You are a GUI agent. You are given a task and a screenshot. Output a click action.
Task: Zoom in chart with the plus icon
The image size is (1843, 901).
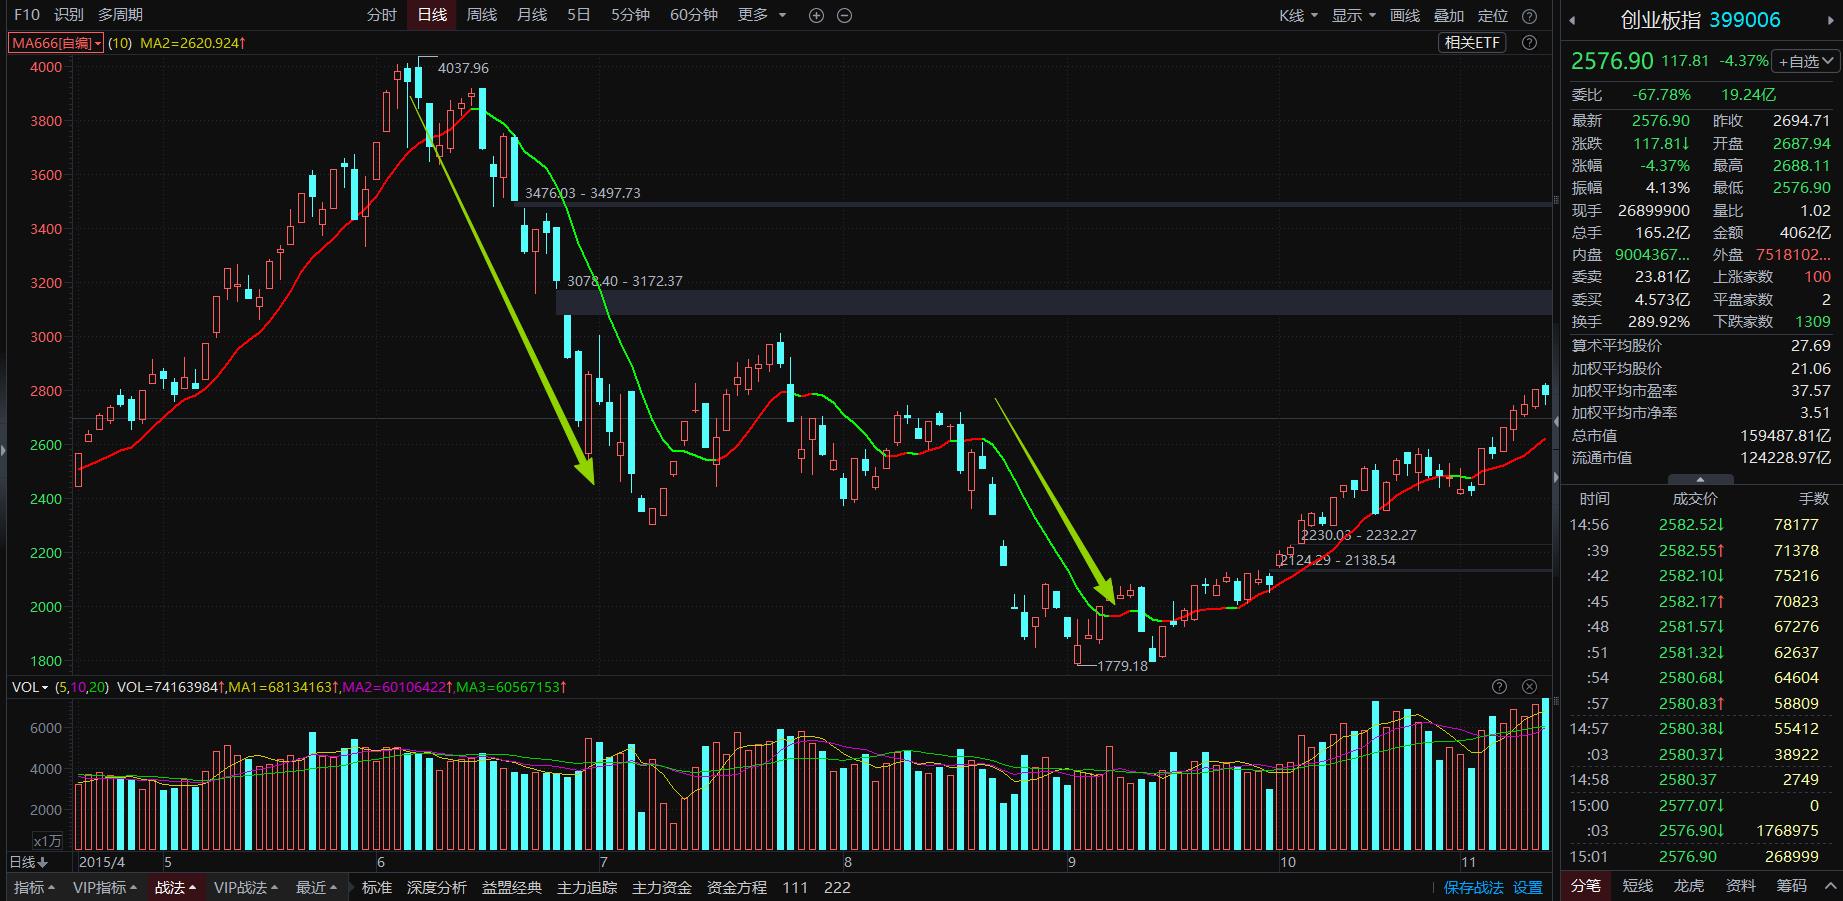[816, 15]
